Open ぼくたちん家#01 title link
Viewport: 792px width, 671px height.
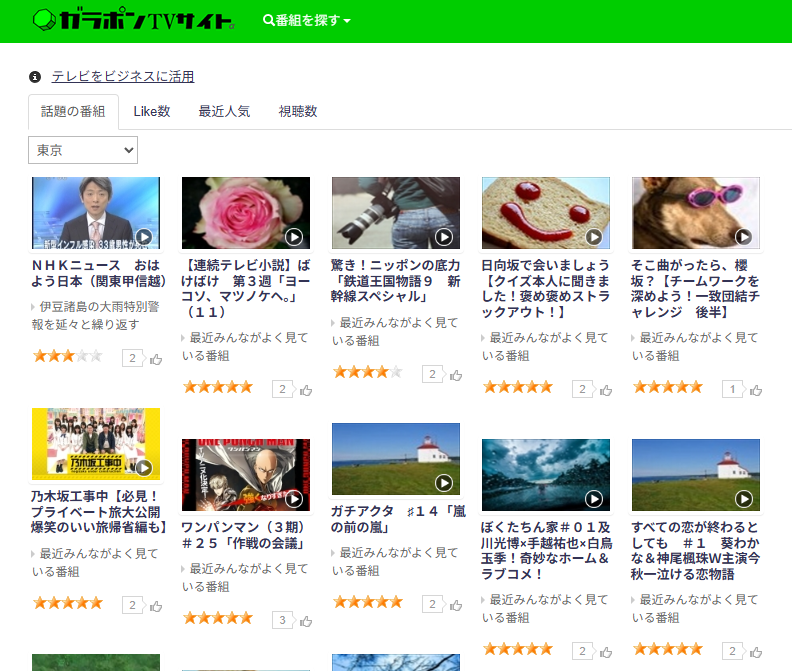pyautogui.click(x=547, y=551)
